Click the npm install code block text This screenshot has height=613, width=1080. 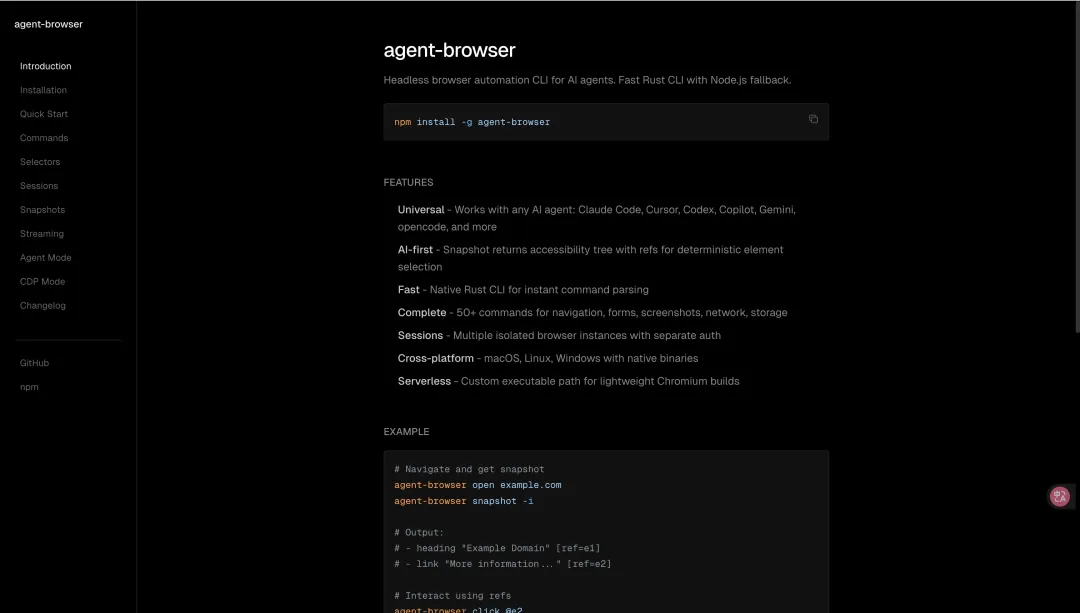[x=472, y=122]
